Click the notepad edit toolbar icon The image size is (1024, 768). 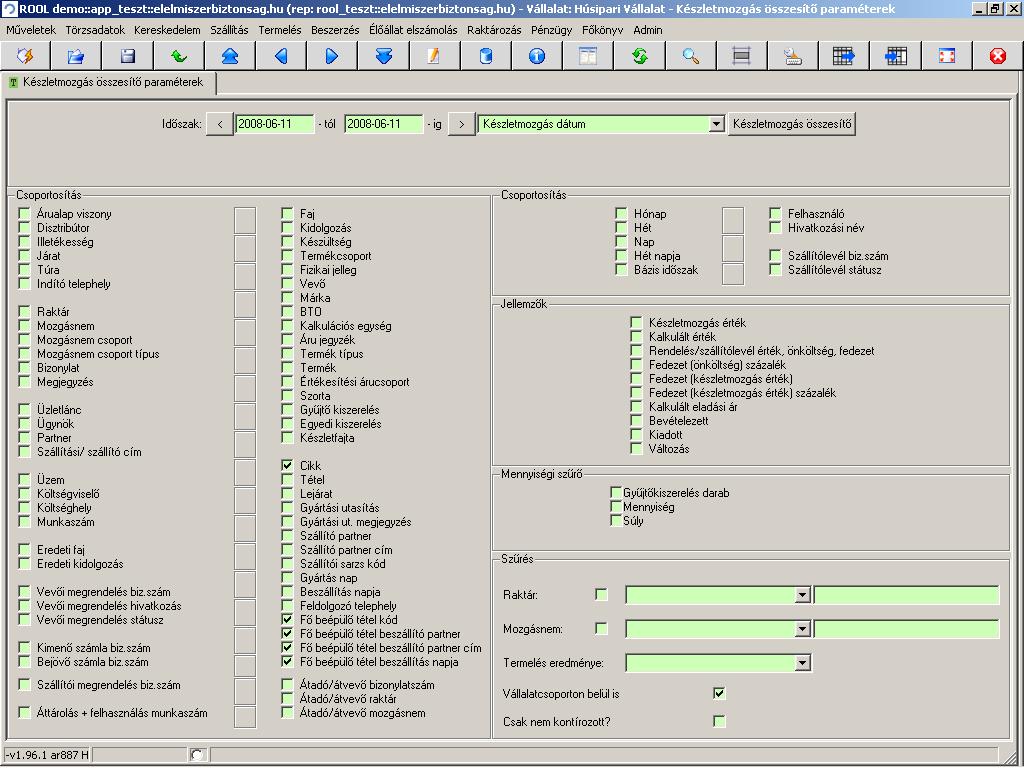pos(434,56)
